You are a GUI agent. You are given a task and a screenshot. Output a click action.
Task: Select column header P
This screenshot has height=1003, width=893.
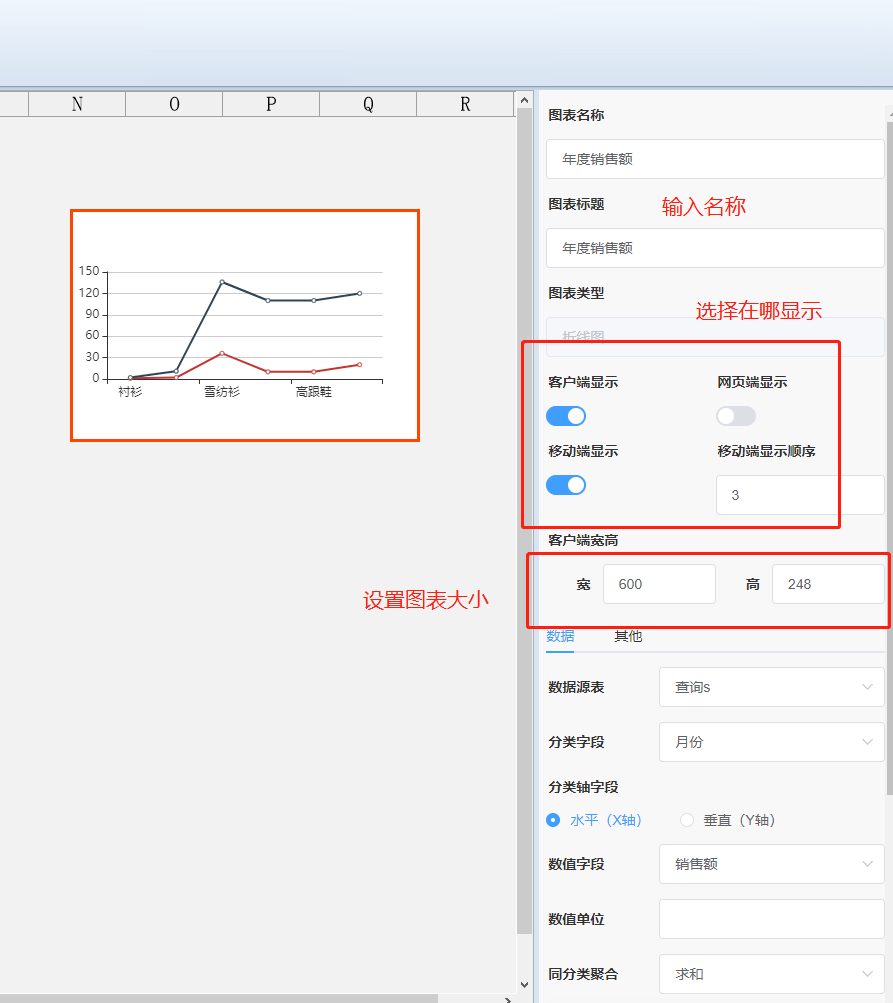(x=271, y=104)
